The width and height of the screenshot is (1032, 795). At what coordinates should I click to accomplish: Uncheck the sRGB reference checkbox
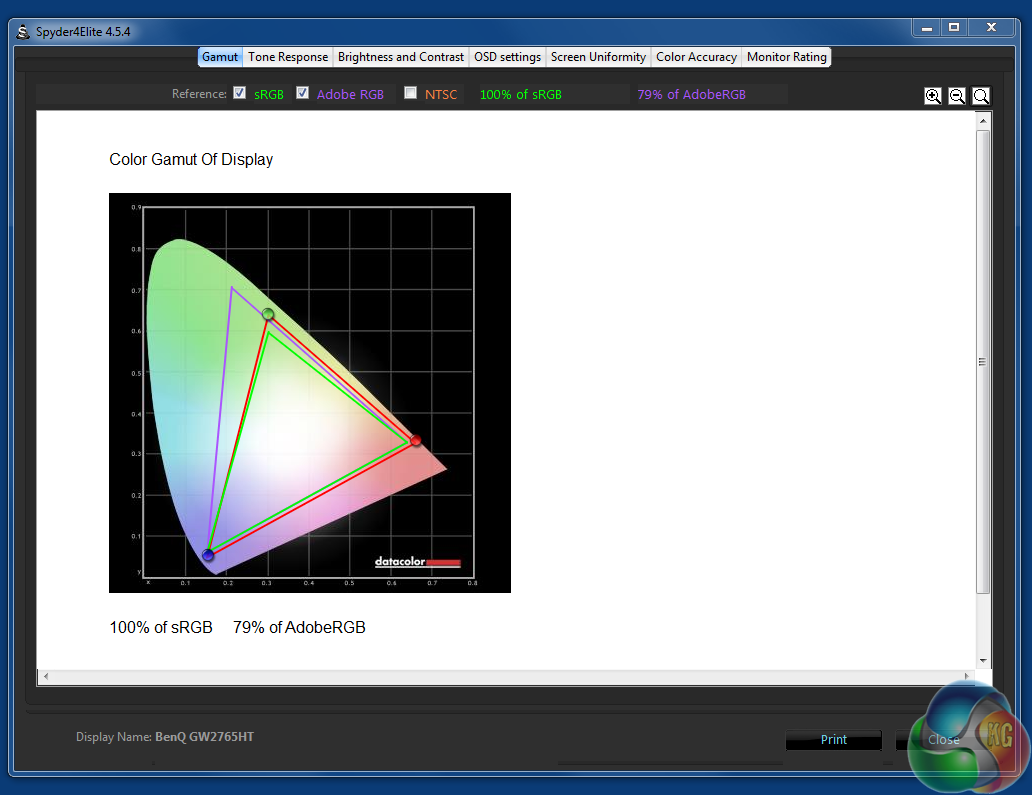(240, 93)
